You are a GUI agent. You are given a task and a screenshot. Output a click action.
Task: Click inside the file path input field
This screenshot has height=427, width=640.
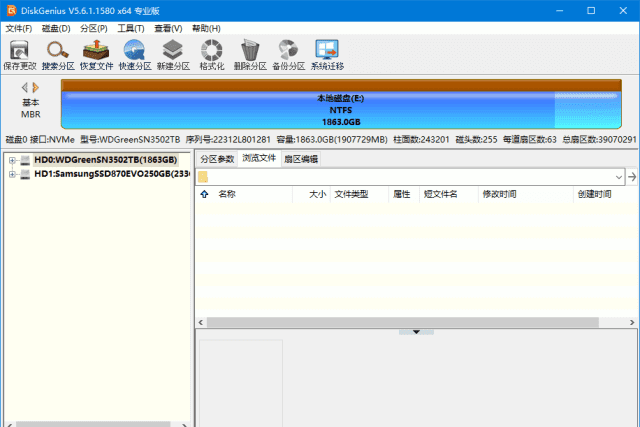[410, 177]
